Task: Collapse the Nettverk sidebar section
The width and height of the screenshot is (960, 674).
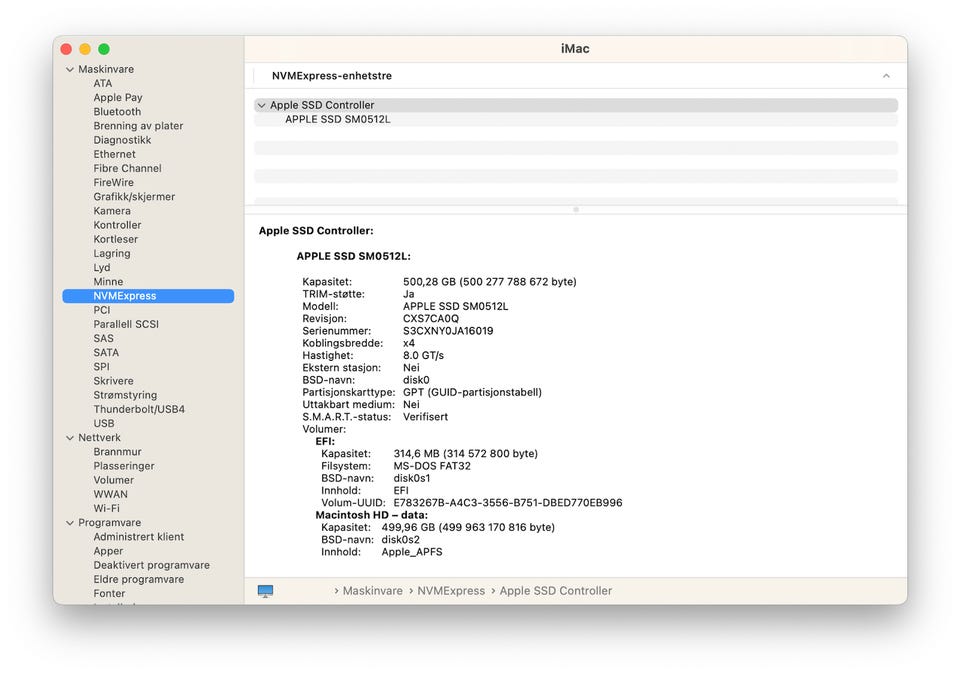Action: 70,438
